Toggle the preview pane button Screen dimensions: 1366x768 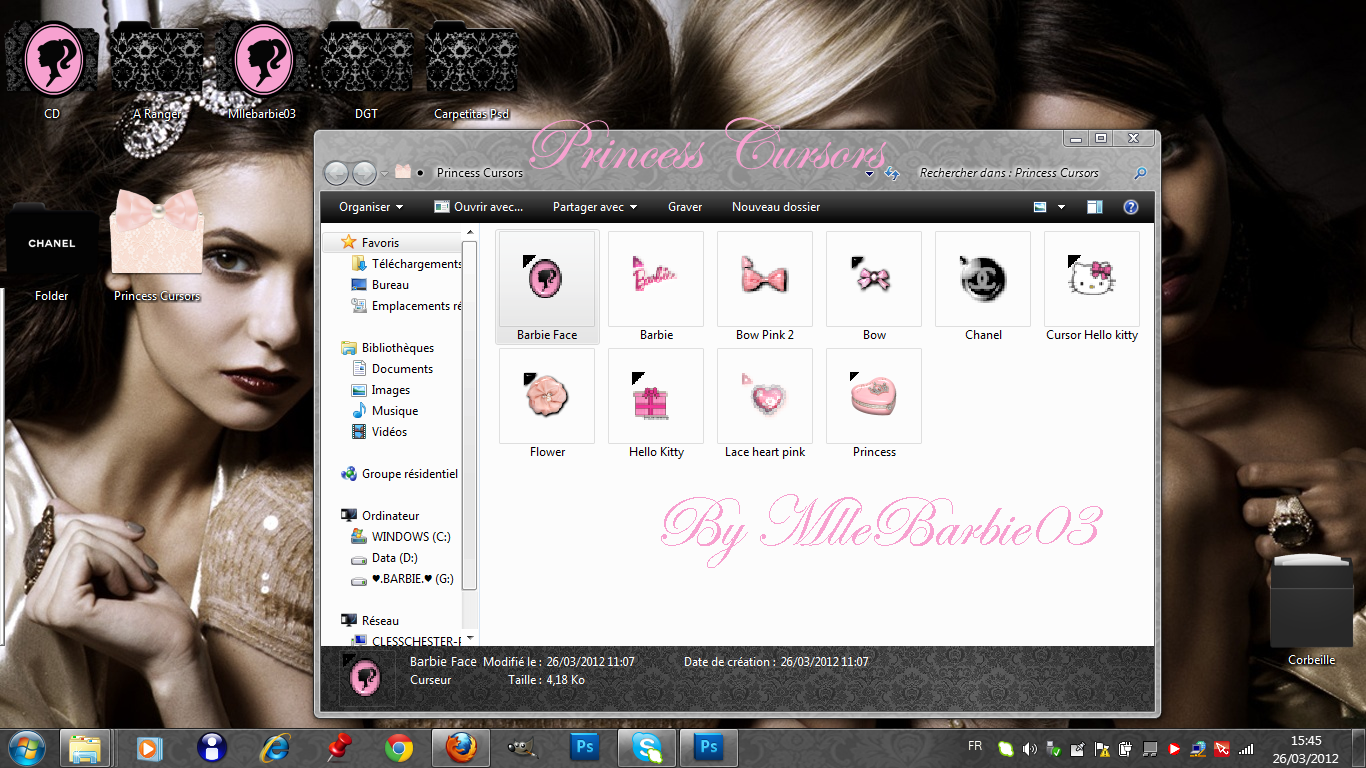coord(1095,207)
